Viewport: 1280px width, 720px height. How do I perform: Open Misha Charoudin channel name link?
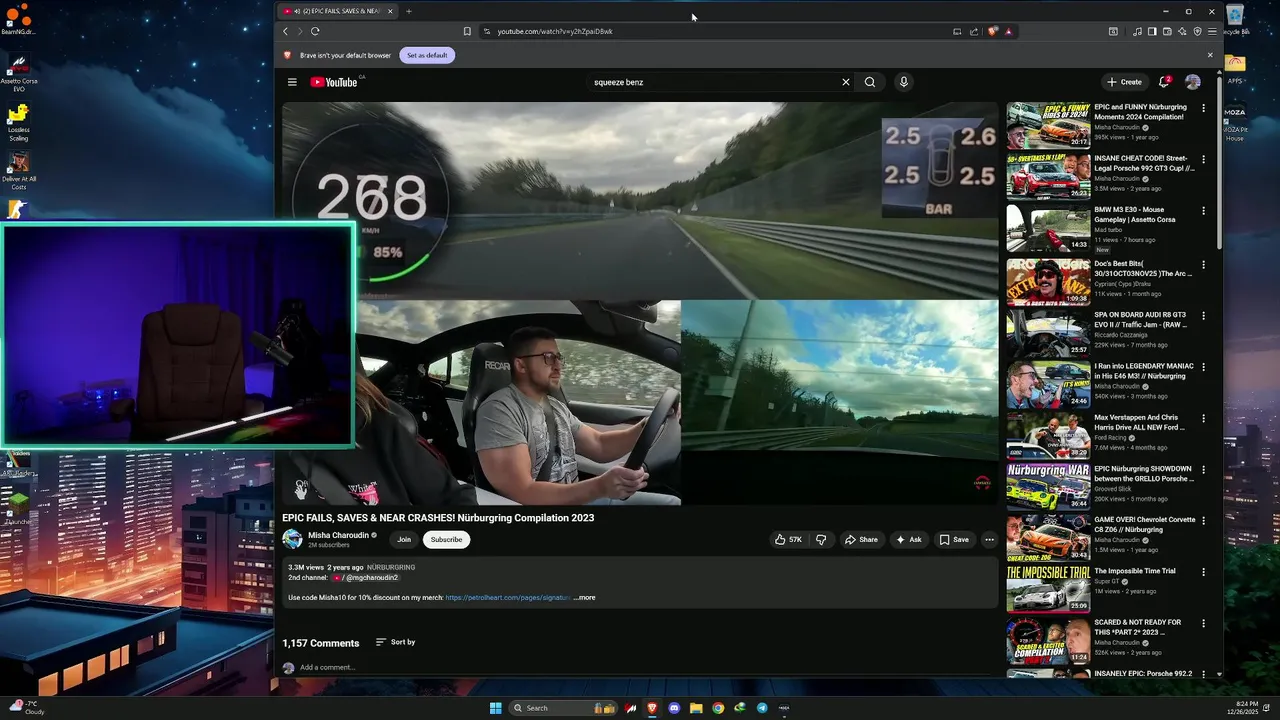click(x=339, y=535)
